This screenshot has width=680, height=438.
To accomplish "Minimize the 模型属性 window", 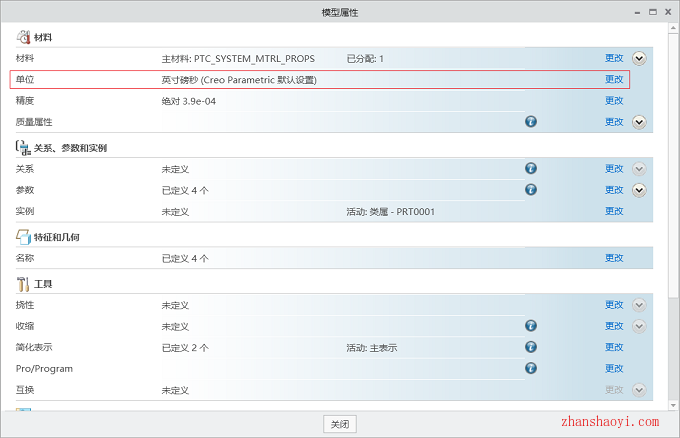I will pos(637,13).
